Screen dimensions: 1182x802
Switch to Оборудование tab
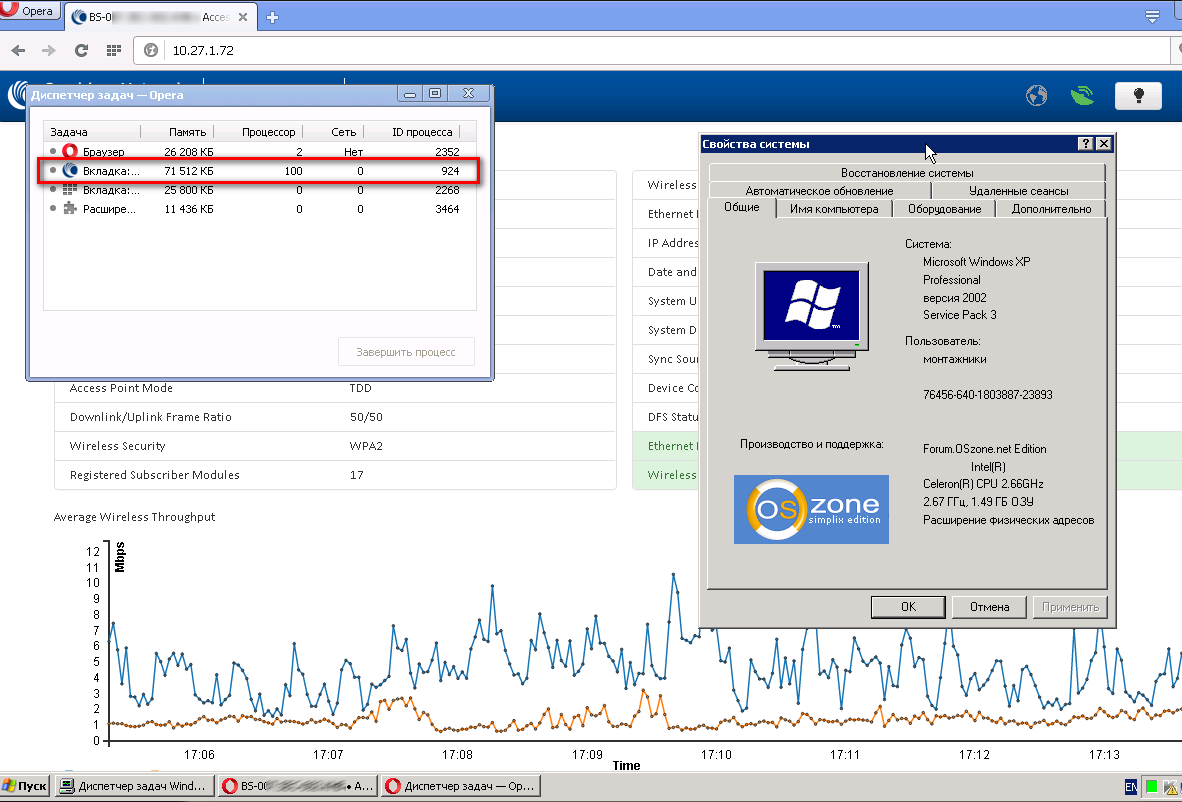(x=945, y=209)
